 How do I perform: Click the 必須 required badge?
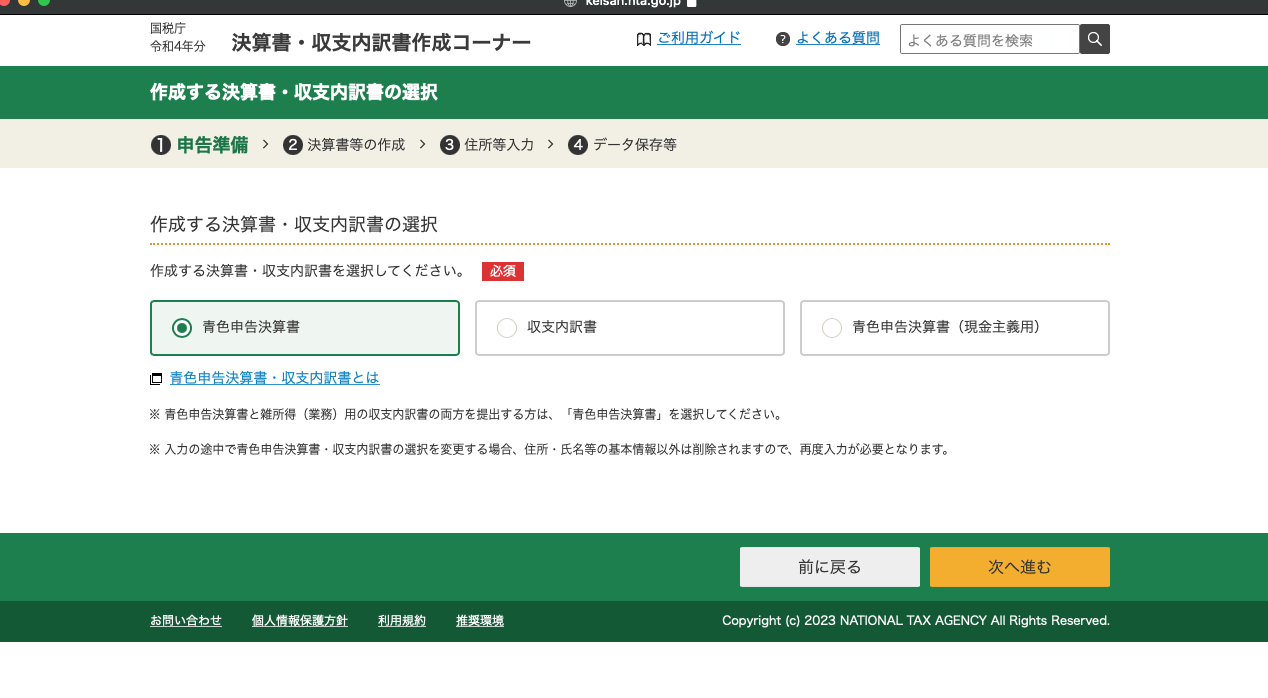click(x=503, y=271)
